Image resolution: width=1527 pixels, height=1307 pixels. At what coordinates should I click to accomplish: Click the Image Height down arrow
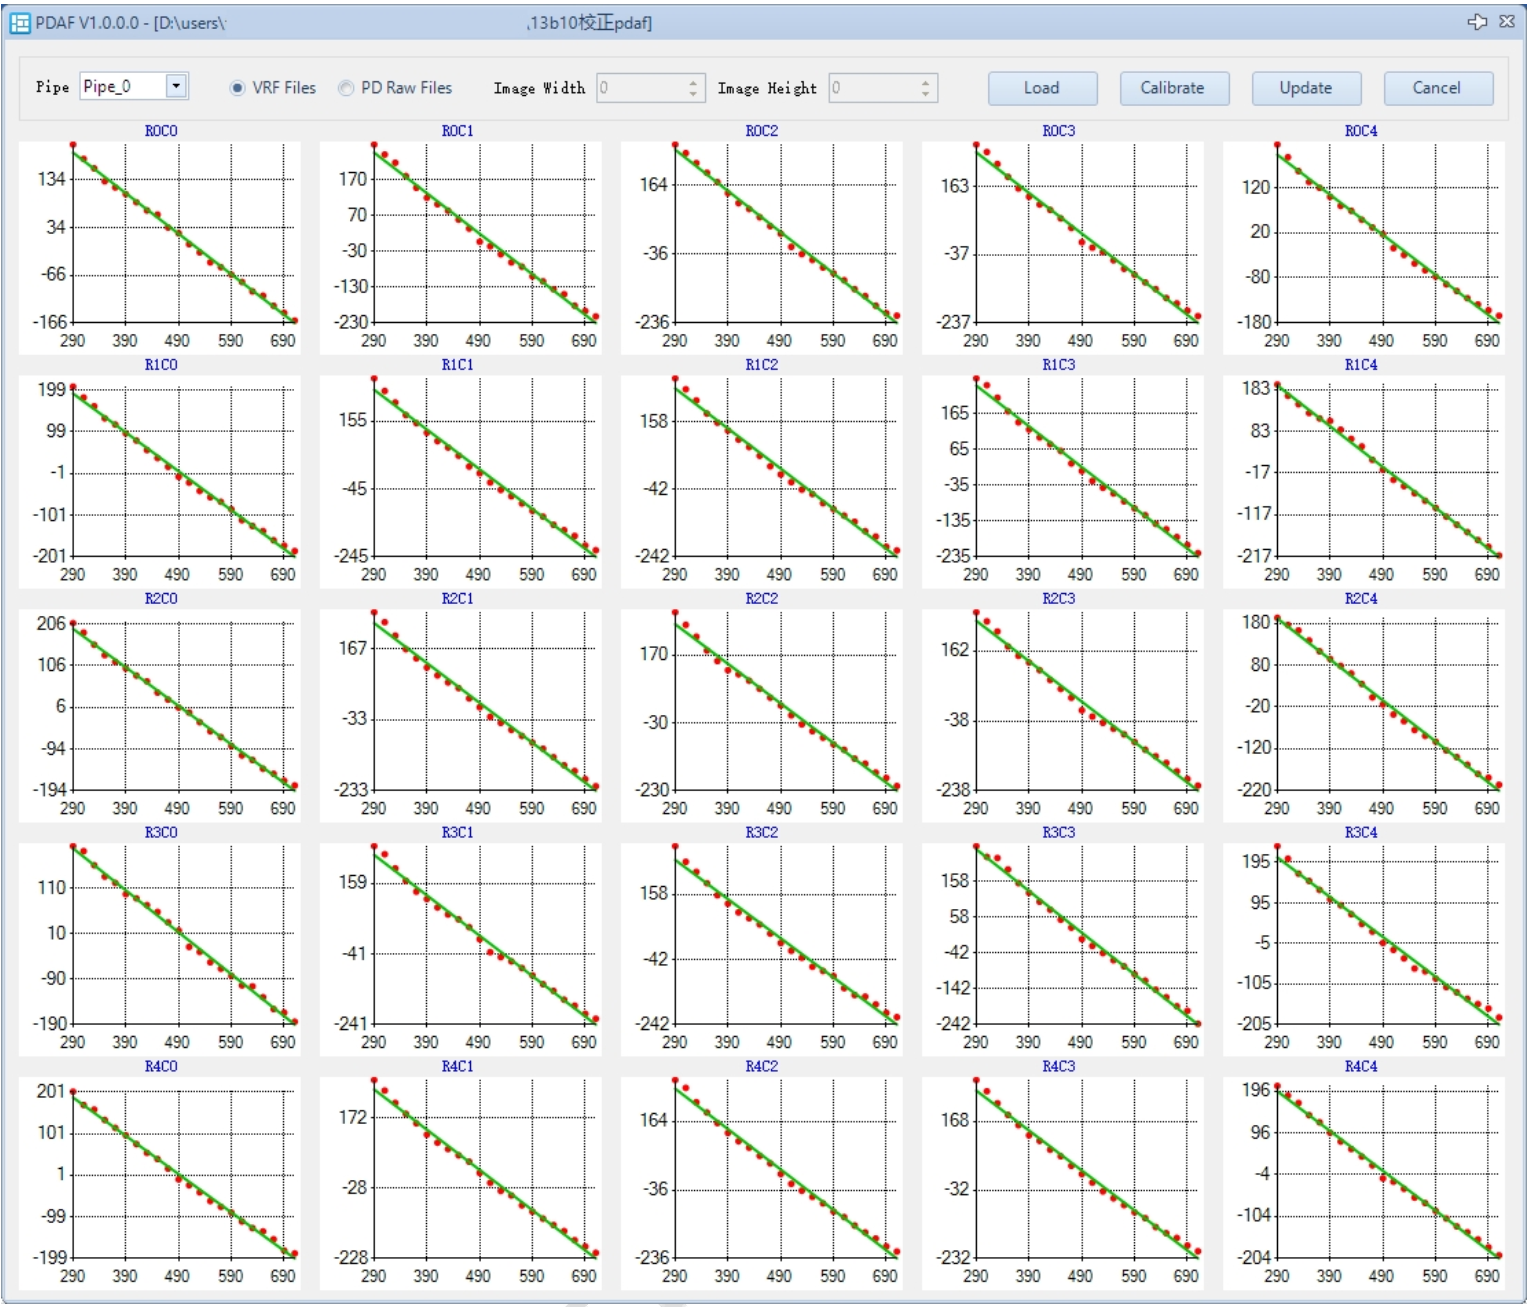pyautogui.click(x=926, y=94)
